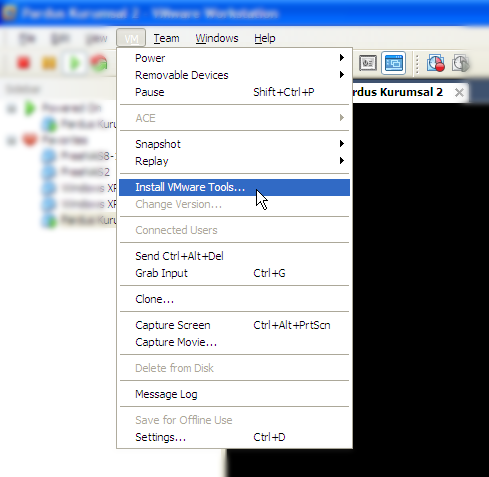Collapse the Favorites tree node

[12, 140]
